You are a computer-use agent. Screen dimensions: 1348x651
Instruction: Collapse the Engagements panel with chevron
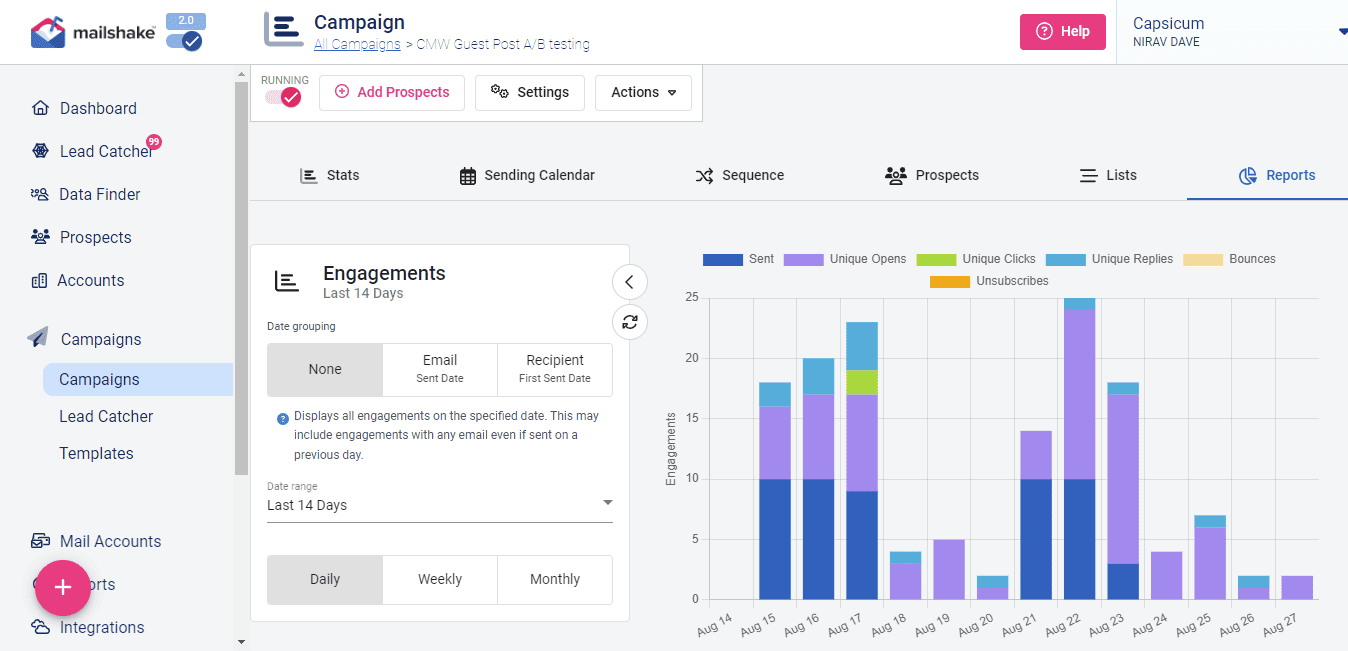pyautogui.click(x=630, y=282)
